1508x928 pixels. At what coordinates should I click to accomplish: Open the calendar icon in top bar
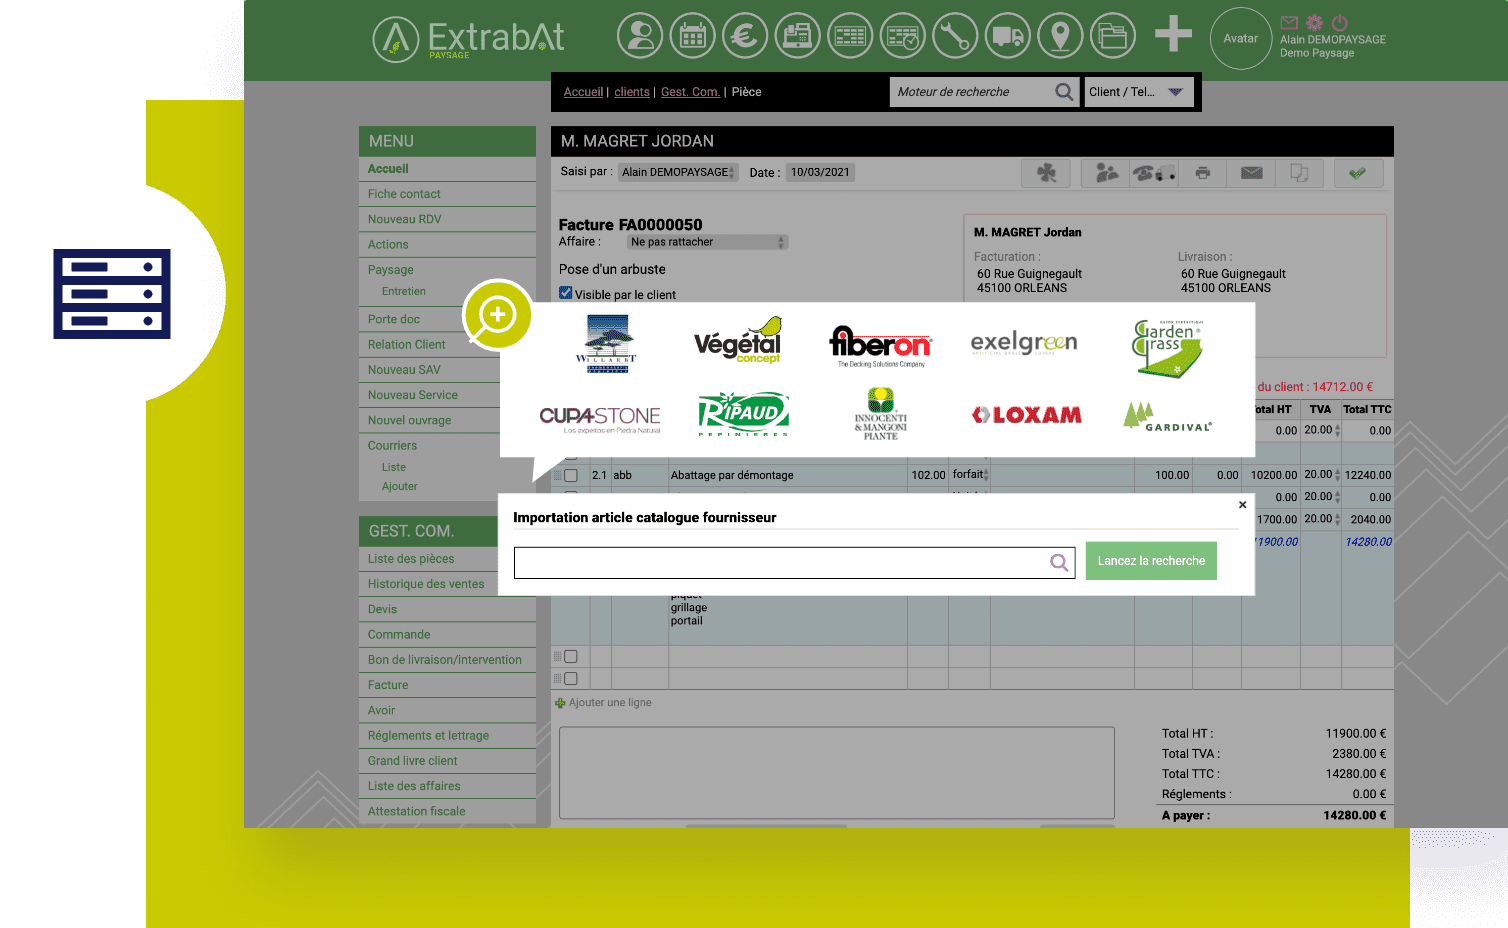(693, 35)
